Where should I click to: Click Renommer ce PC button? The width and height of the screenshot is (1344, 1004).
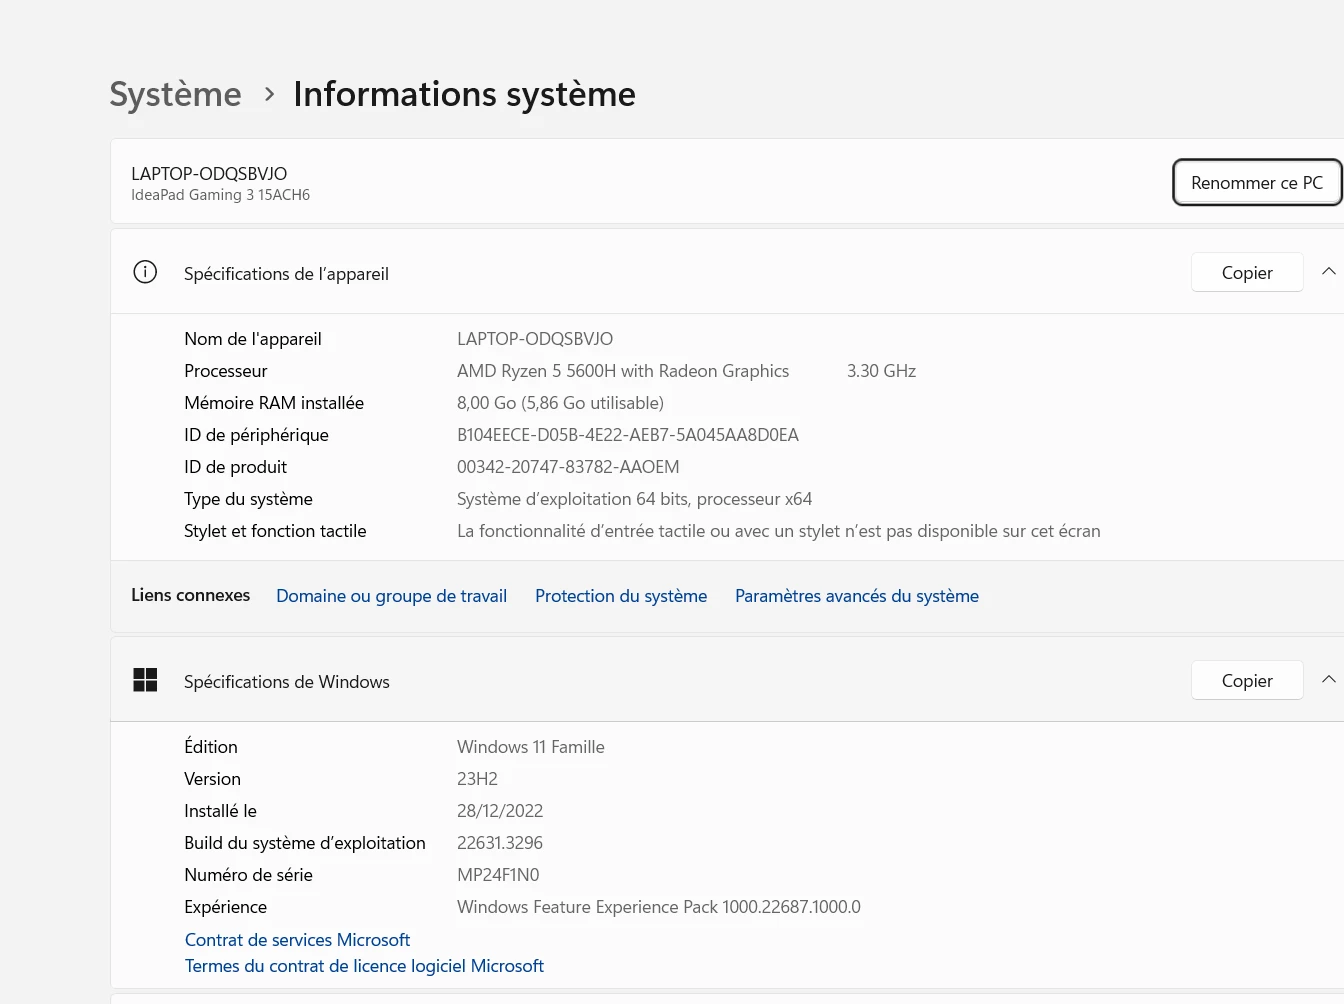pyautogui.click(x=1257, y=183)
